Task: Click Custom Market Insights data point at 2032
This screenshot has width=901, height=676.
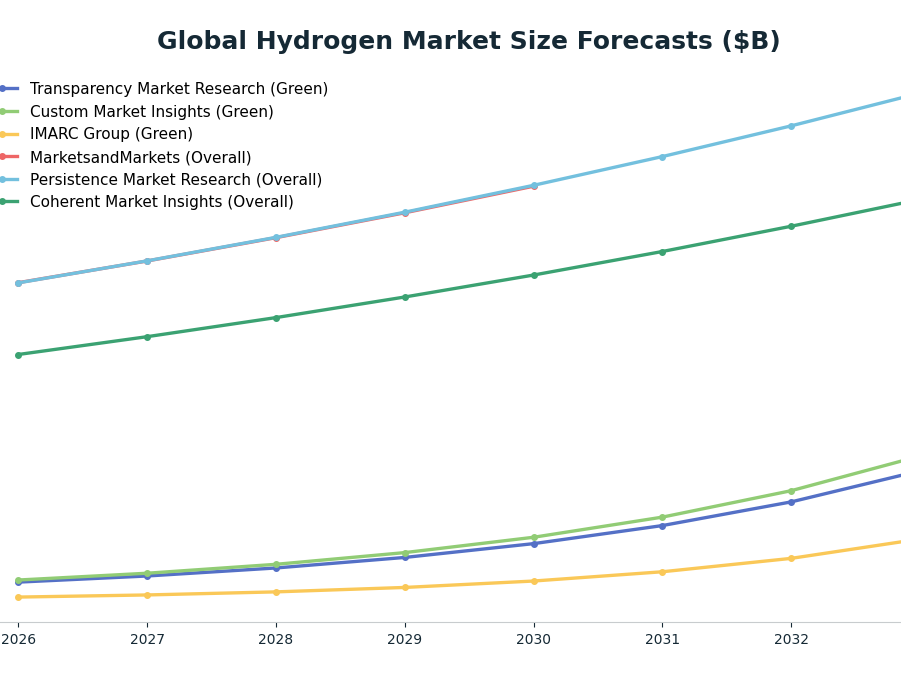Action: (791, 491)
